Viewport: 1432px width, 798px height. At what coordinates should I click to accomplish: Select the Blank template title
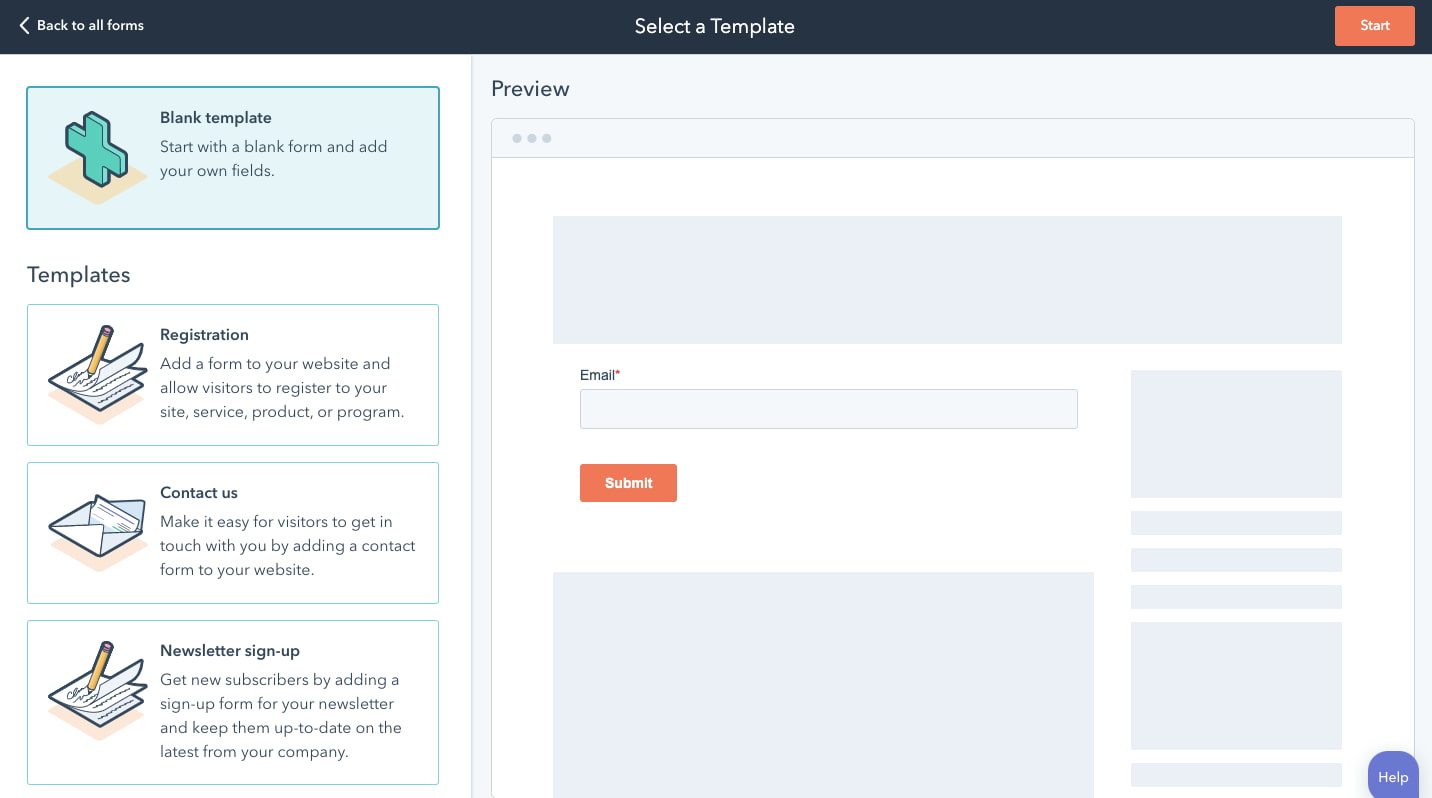tap(216, 118)
